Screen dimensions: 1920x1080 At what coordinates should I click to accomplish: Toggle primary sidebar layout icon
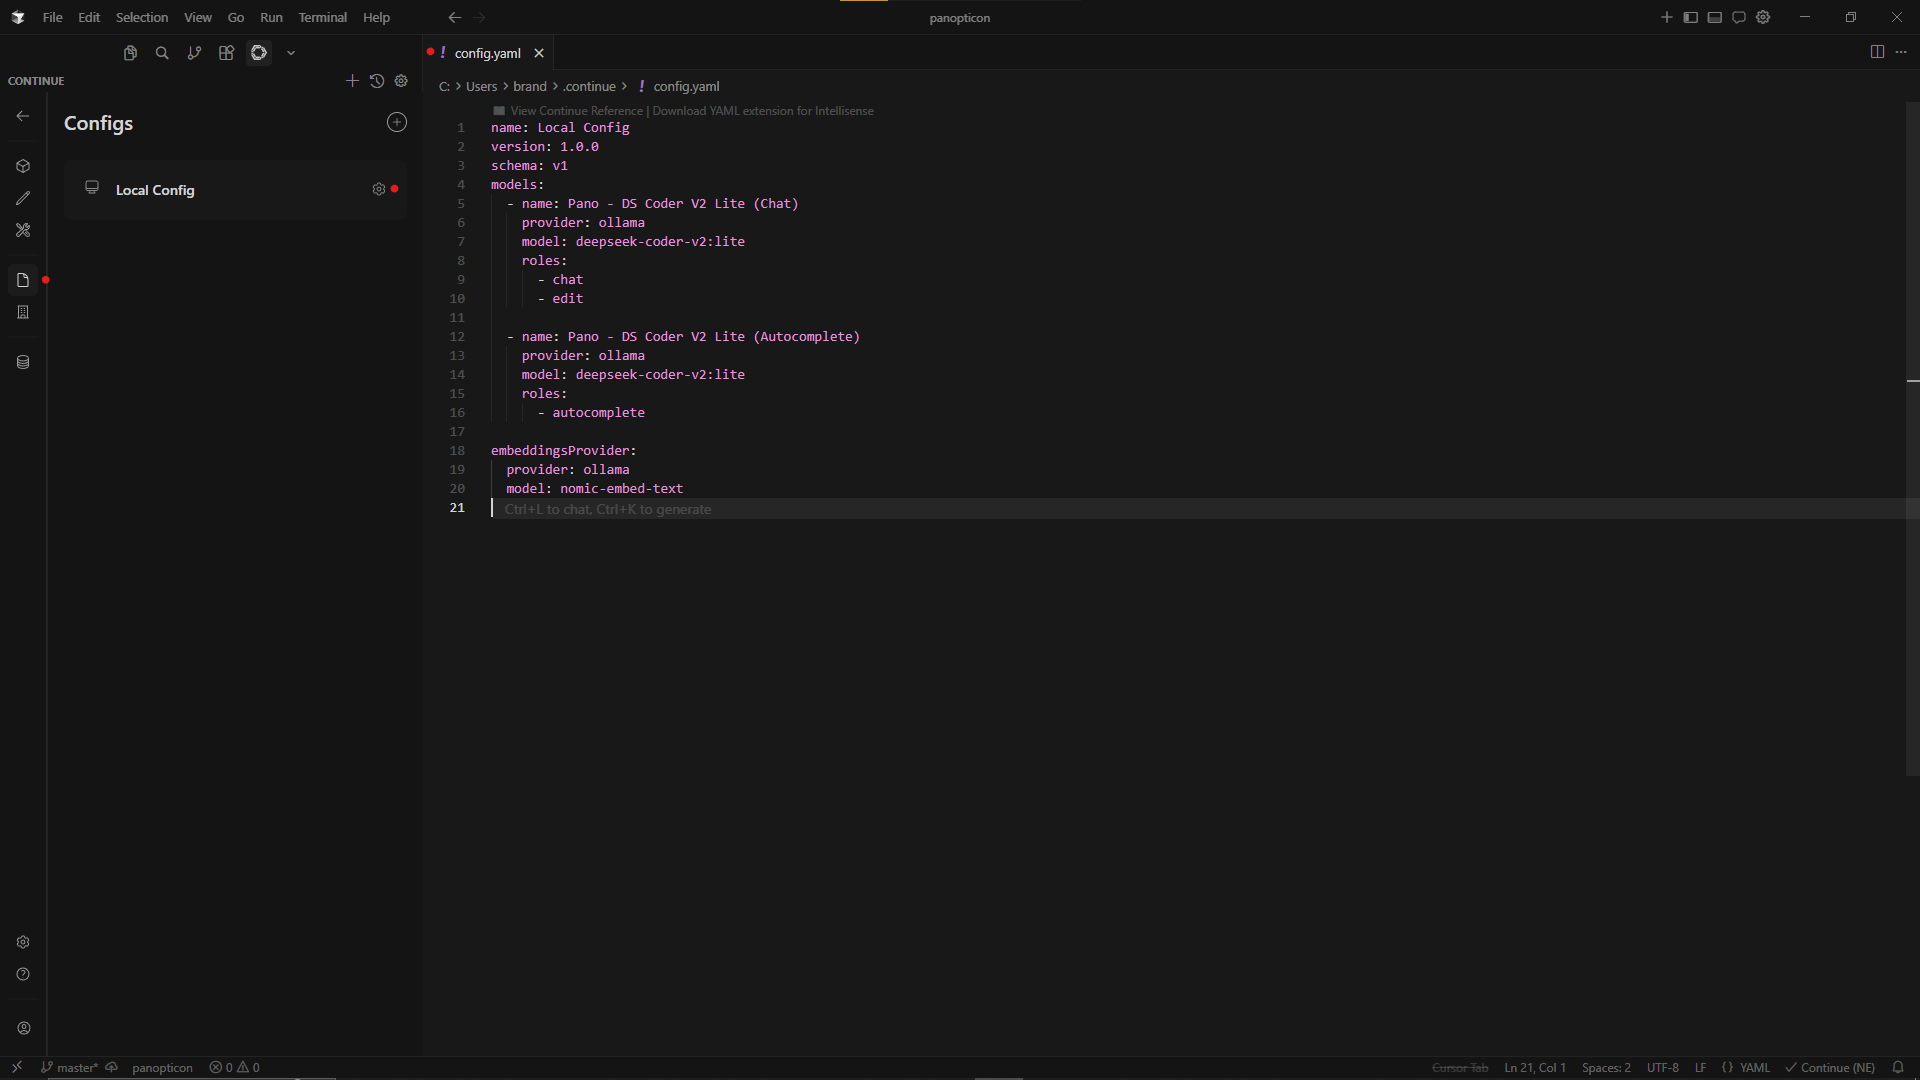pos(1691,17)
